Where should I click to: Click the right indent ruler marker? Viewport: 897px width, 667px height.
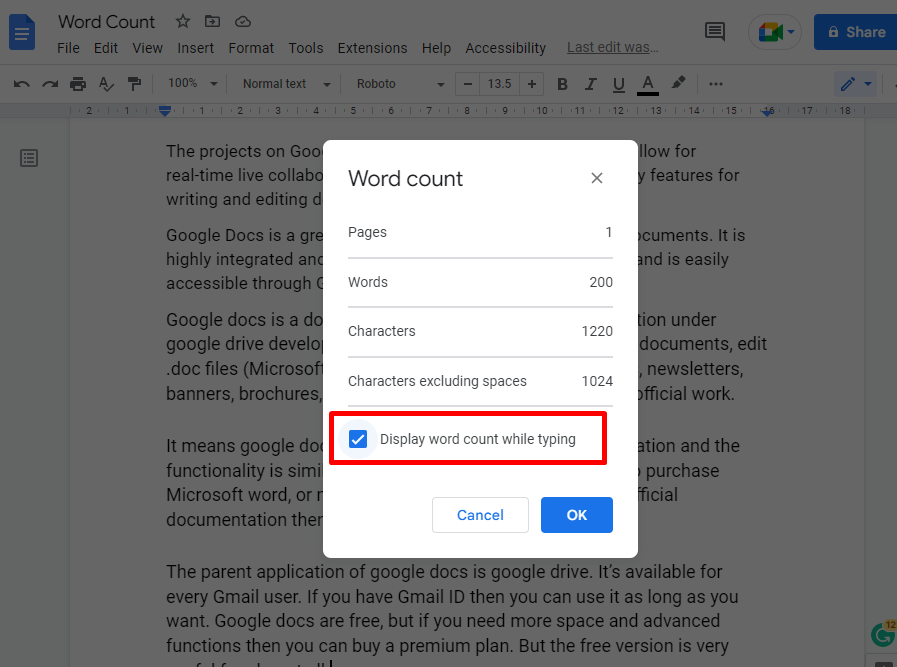point(768,112)
